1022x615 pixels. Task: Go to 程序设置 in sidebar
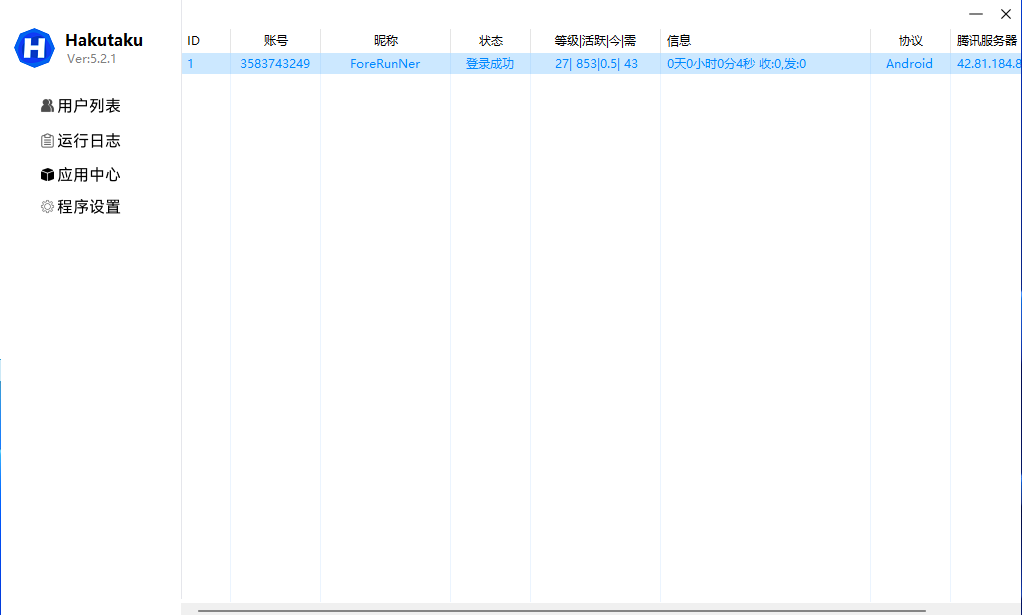click(88, 207)
